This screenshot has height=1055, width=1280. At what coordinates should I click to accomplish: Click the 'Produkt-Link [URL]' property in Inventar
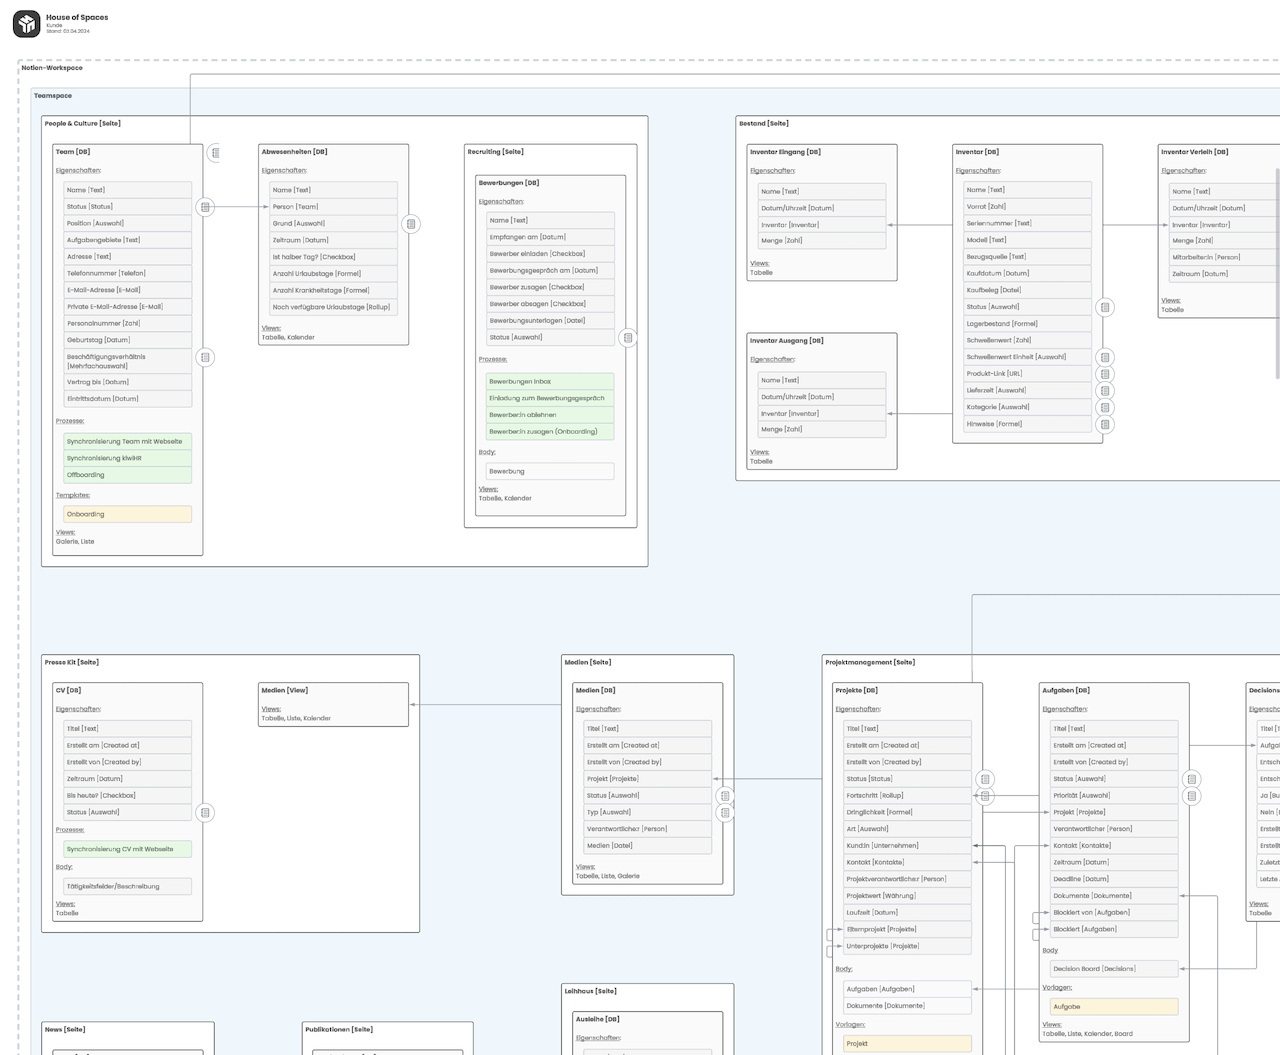[x=1027, y=374]
